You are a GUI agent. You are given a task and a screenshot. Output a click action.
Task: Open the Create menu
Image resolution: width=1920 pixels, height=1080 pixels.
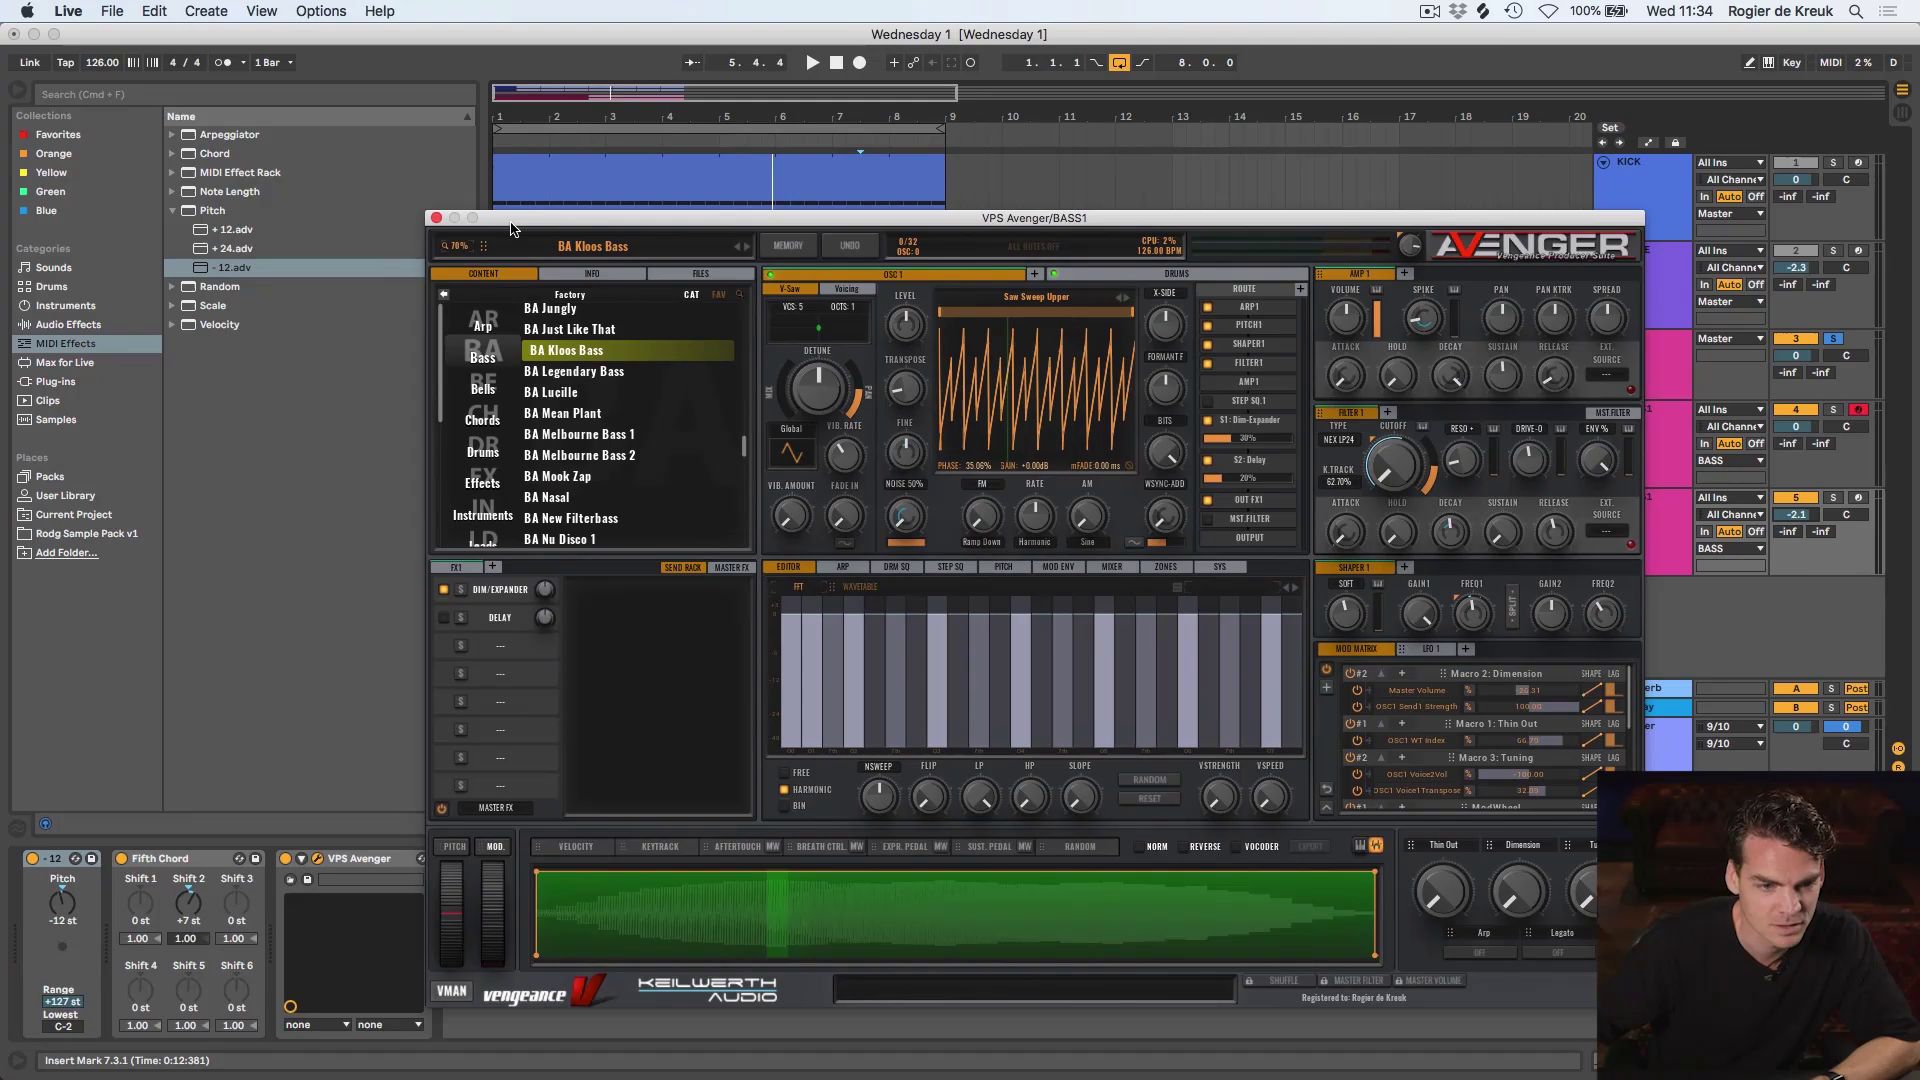(x=206, y=11)
